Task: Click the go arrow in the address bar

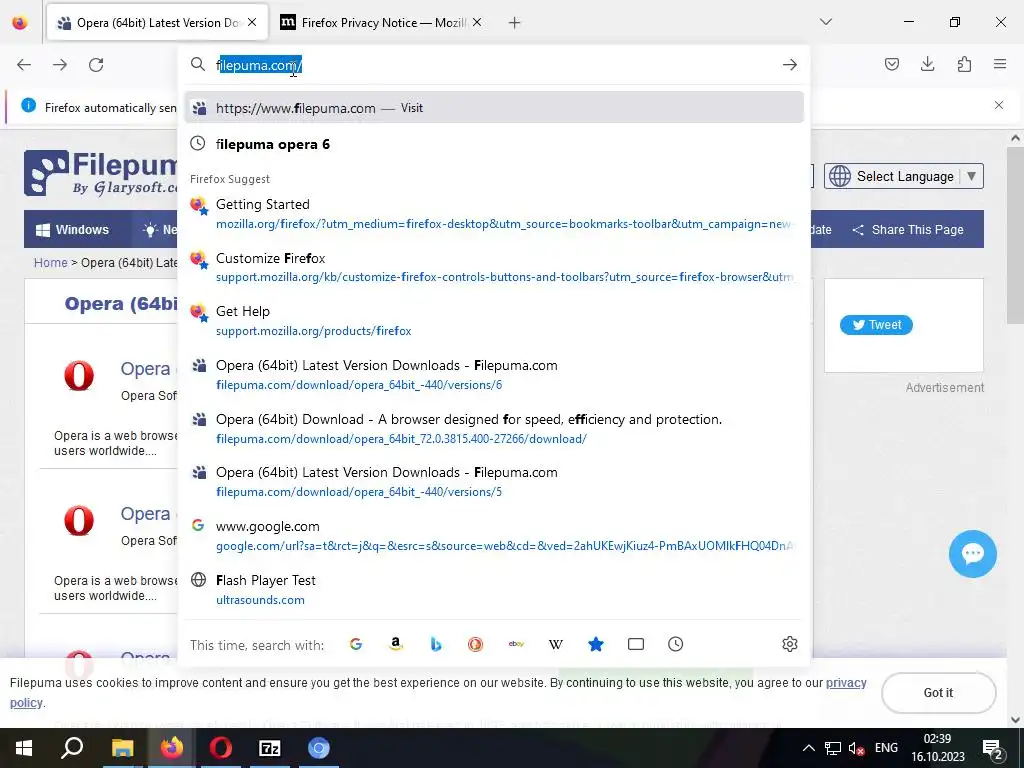Action: point(790,65)
